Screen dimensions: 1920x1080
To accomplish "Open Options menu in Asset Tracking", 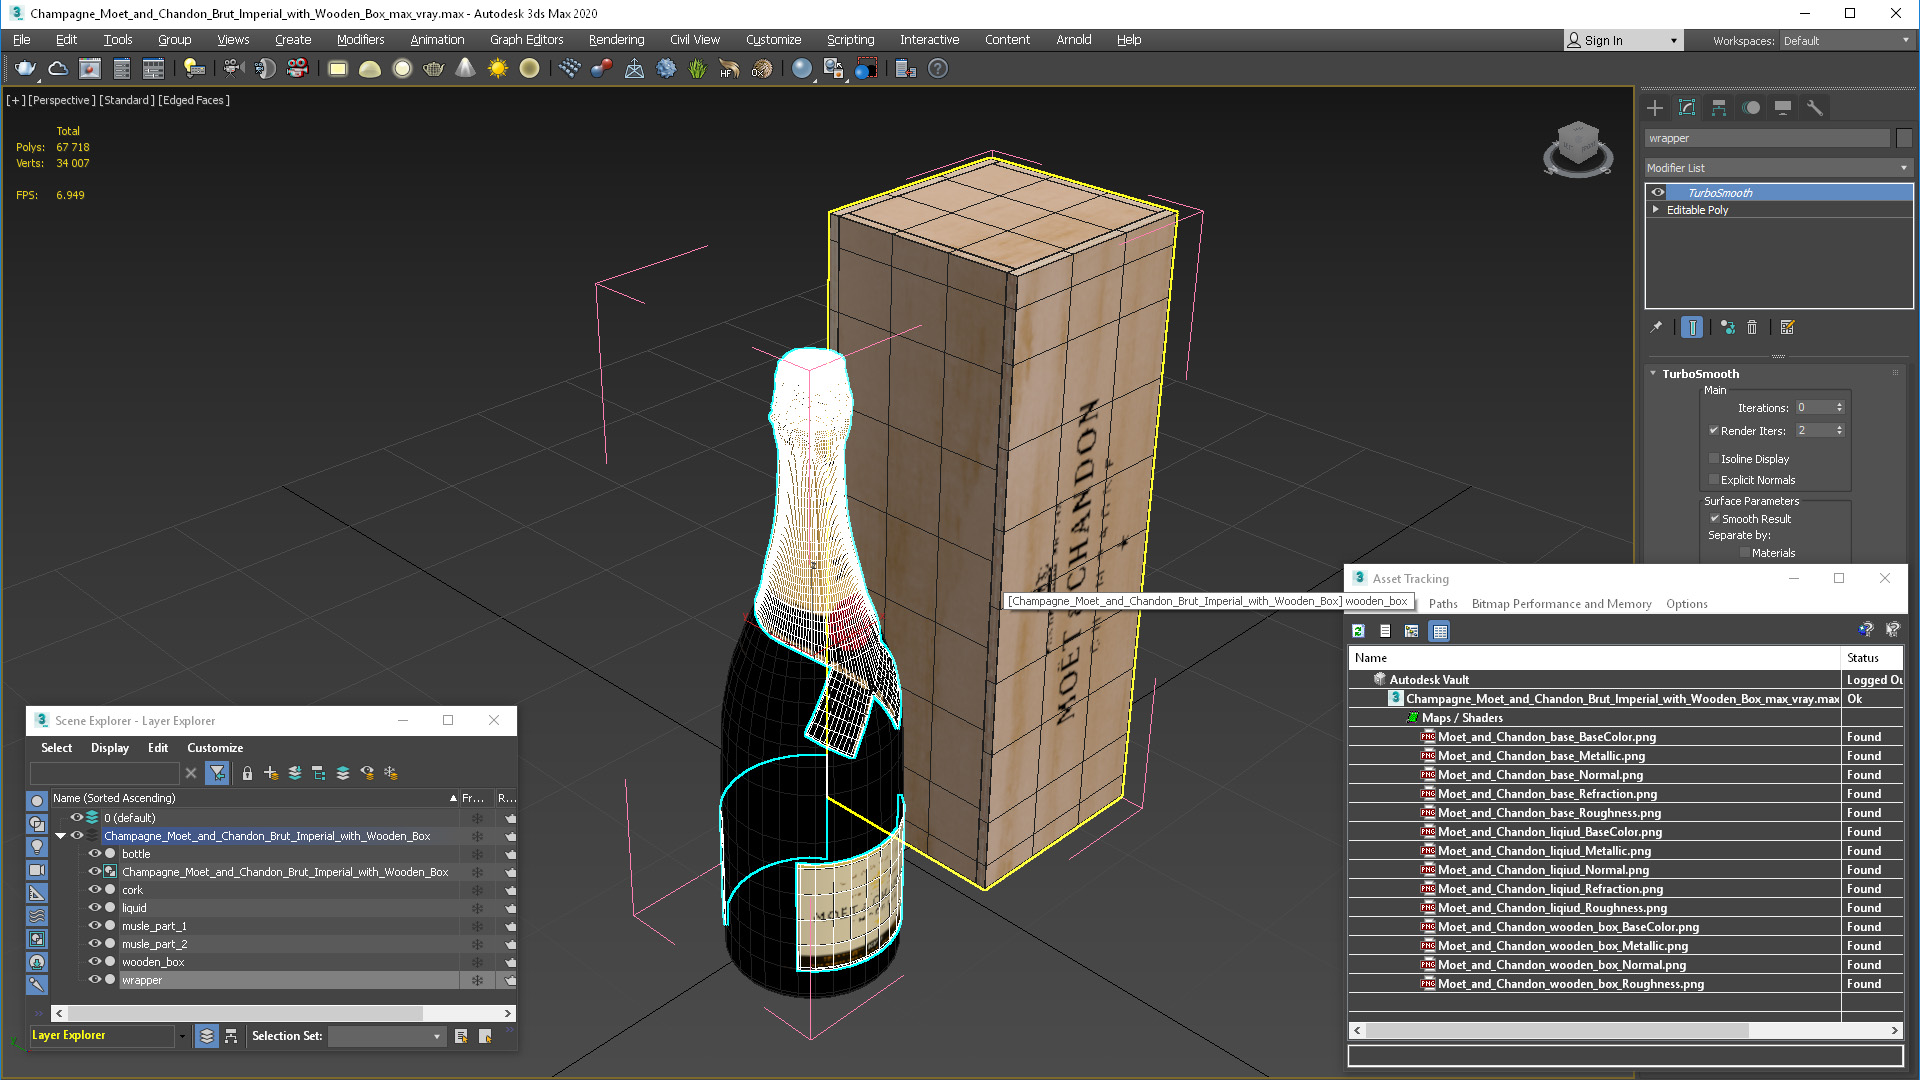I will [x=1686, y=604].
